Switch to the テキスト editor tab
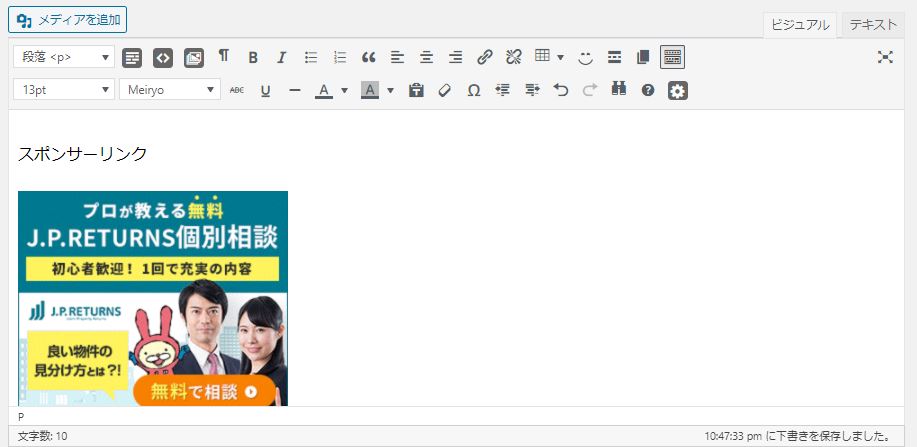917x447 pixels. [x=873, y=25]
